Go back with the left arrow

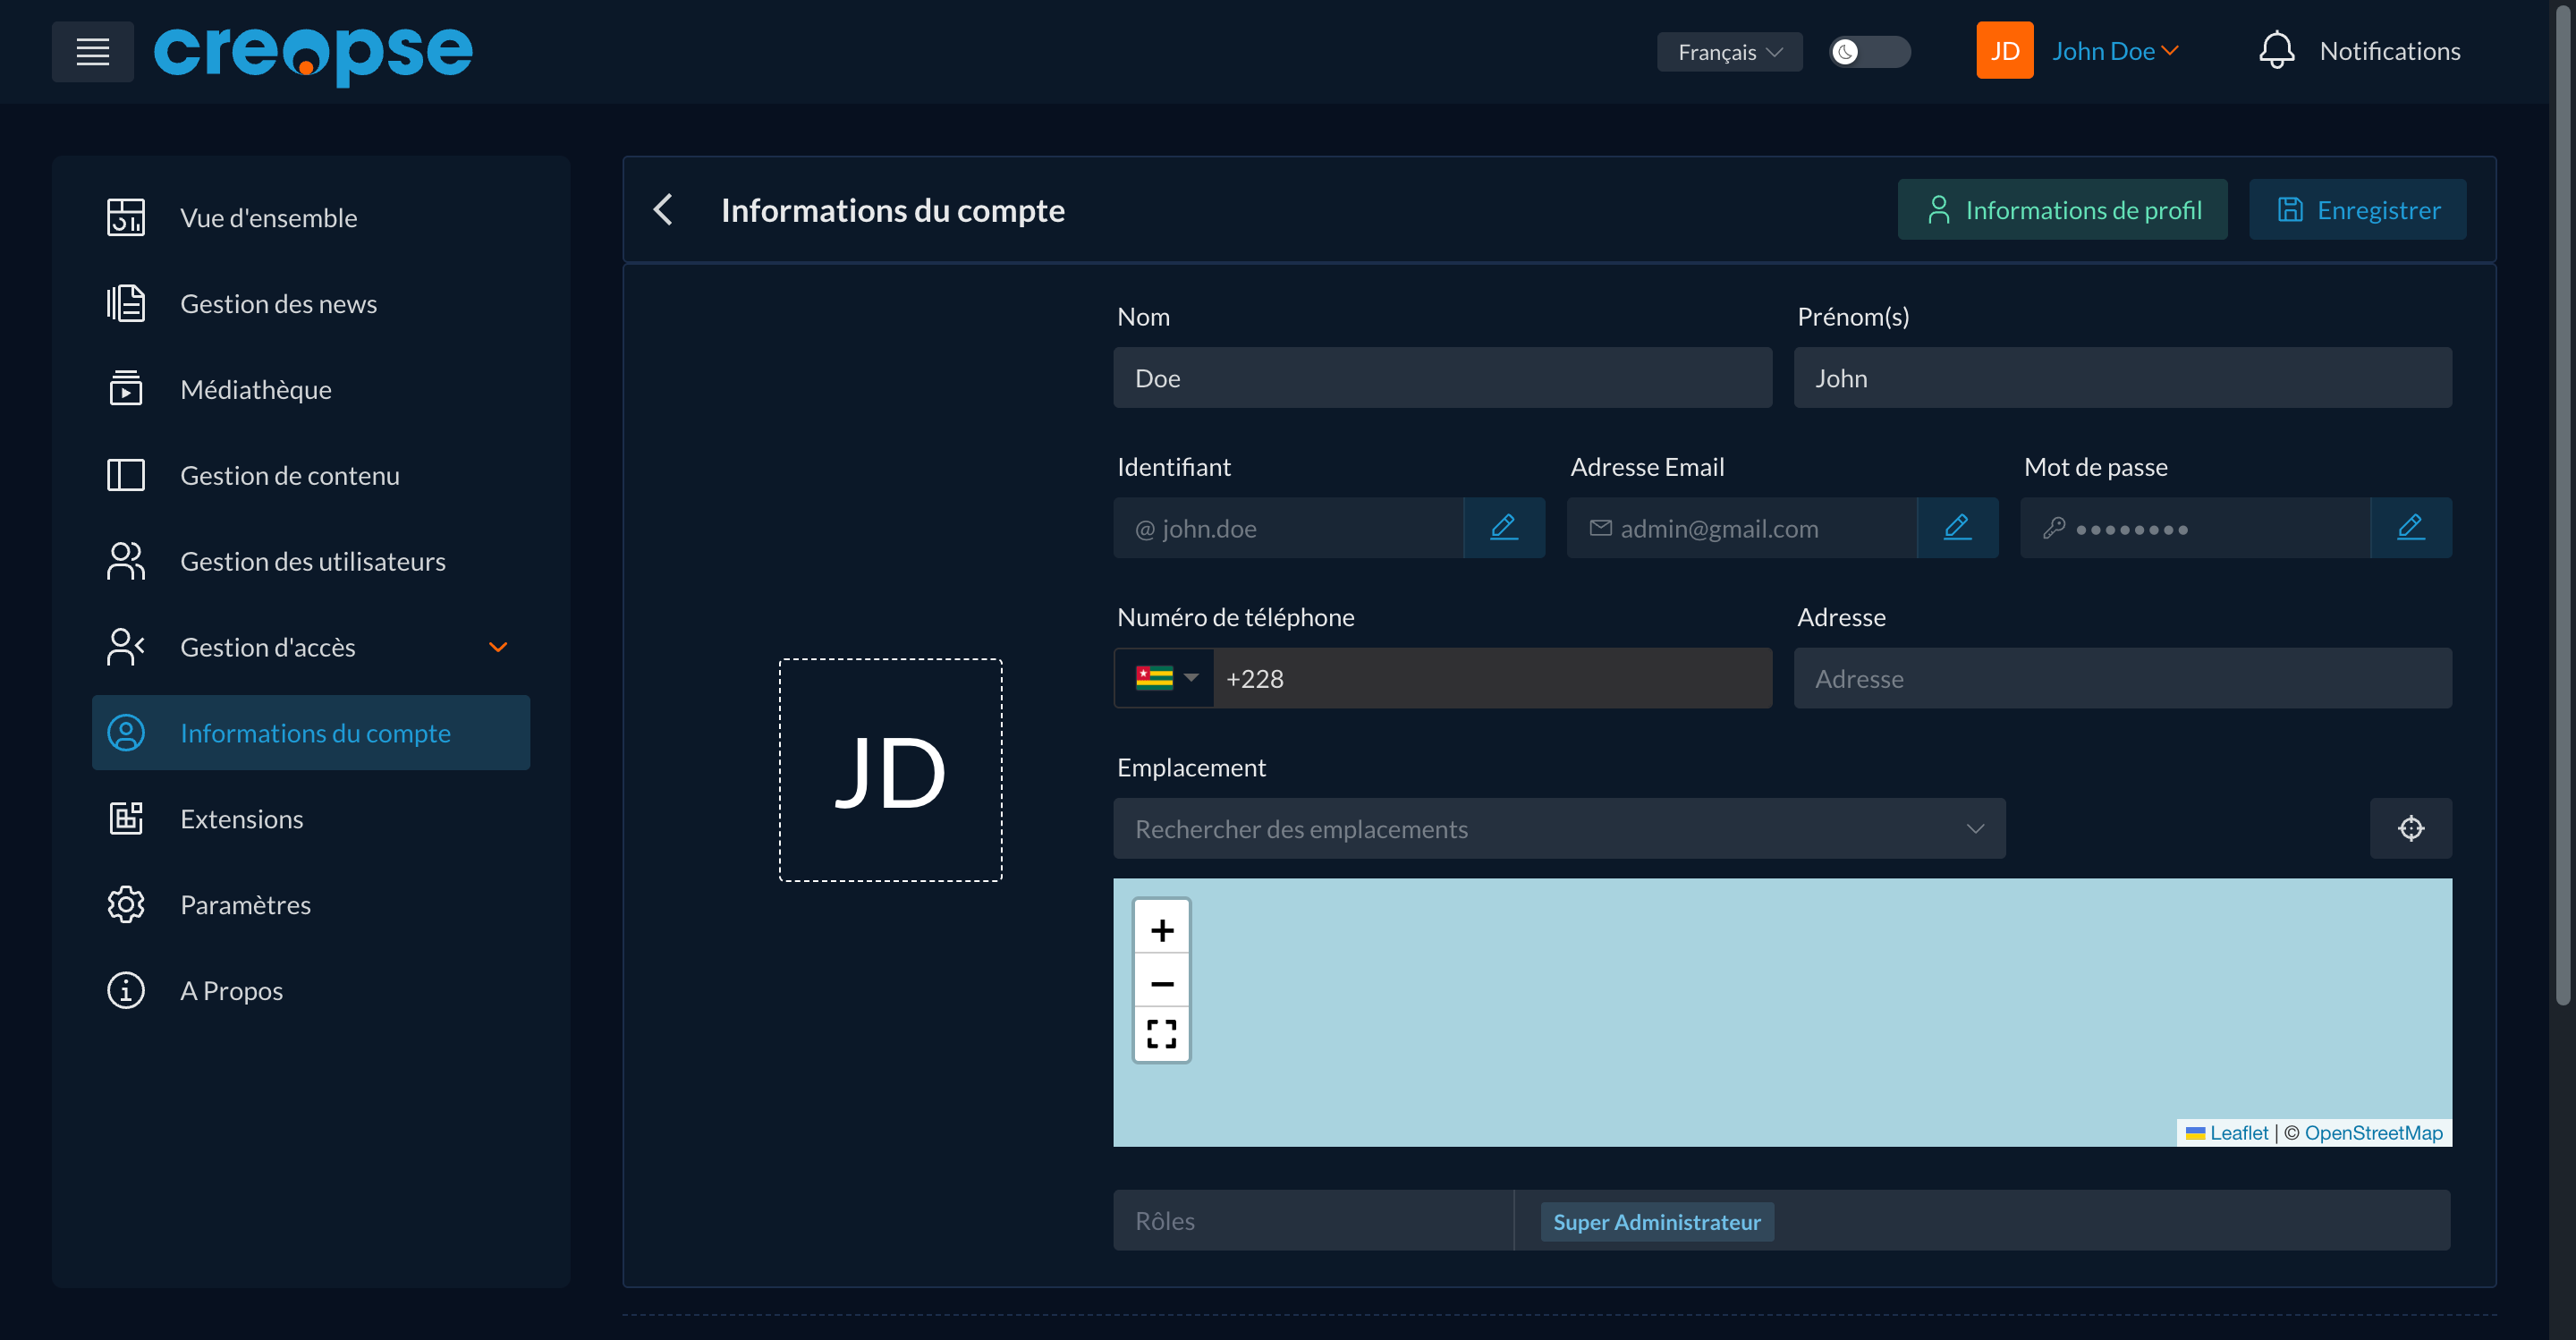pyautogui.click(x=663, y=210)
